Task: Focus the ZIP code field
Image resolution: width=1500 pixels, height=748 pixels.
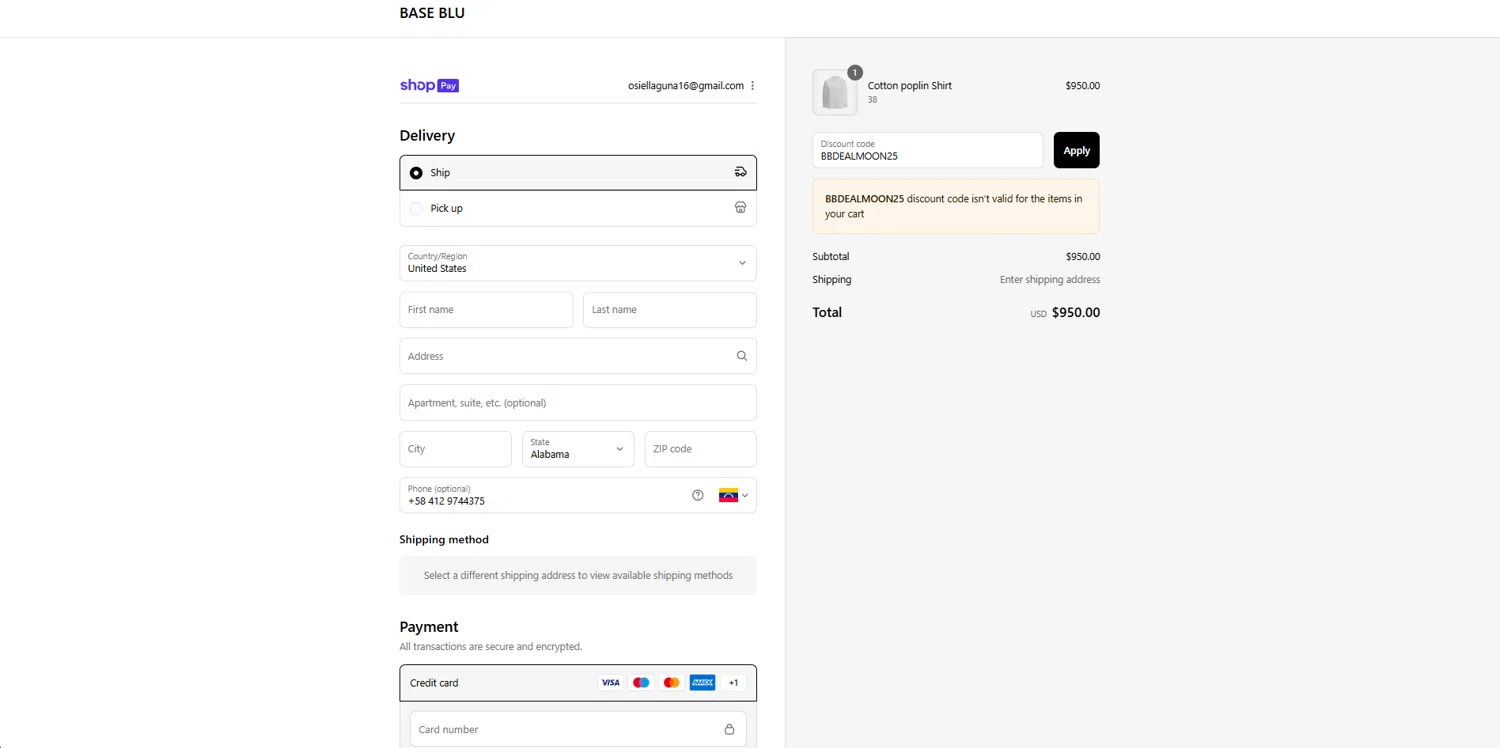Action: tap(701, 449)
